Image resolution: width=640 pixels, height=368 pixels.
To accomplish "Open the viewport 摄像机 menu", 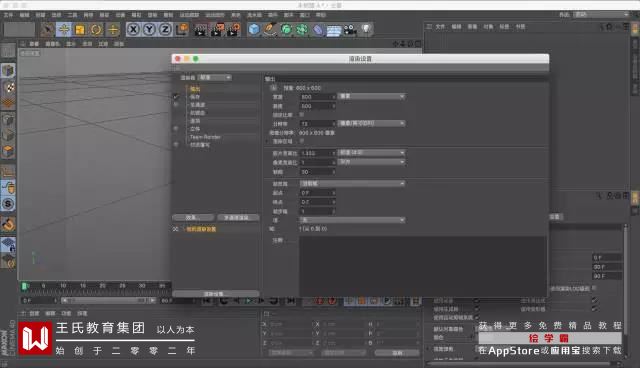I will point(52,44).
